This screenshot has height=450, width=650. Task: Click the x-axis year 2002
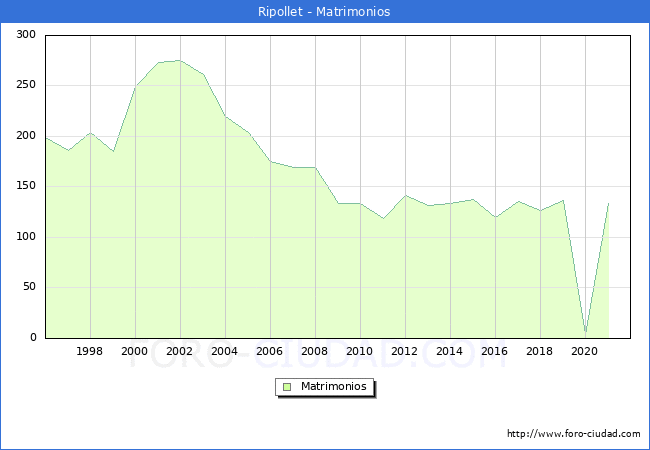pyautogui.click(x=179, y=351)
